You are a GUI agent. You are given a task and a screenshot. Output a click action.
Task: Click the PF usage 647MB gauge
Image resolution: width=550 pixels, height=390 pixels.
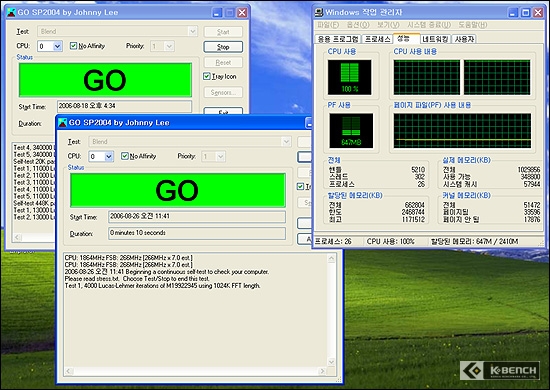pos(351,130)
